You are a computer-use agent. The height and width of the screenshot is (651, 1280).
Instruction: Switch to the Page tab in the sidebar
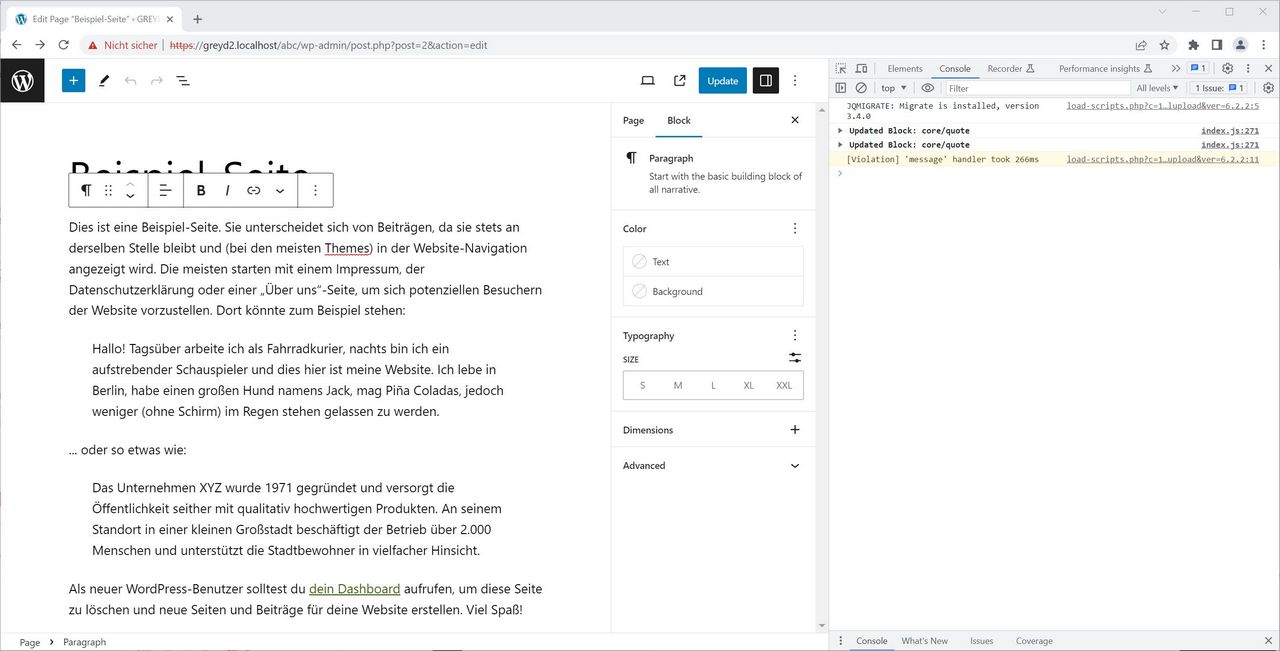[632, 120]
